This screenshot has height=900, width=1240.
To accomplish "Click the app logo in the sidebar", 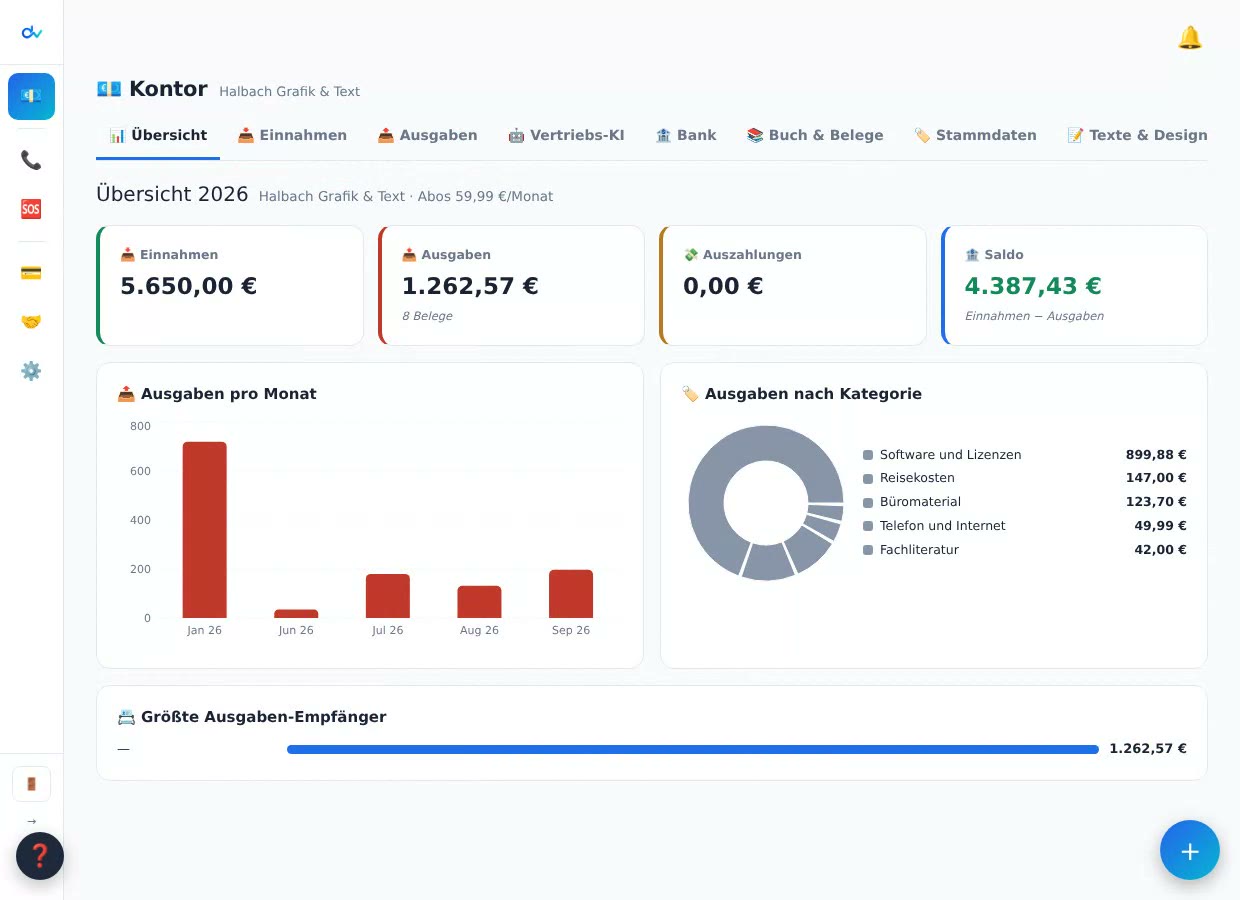I will 31,32.
